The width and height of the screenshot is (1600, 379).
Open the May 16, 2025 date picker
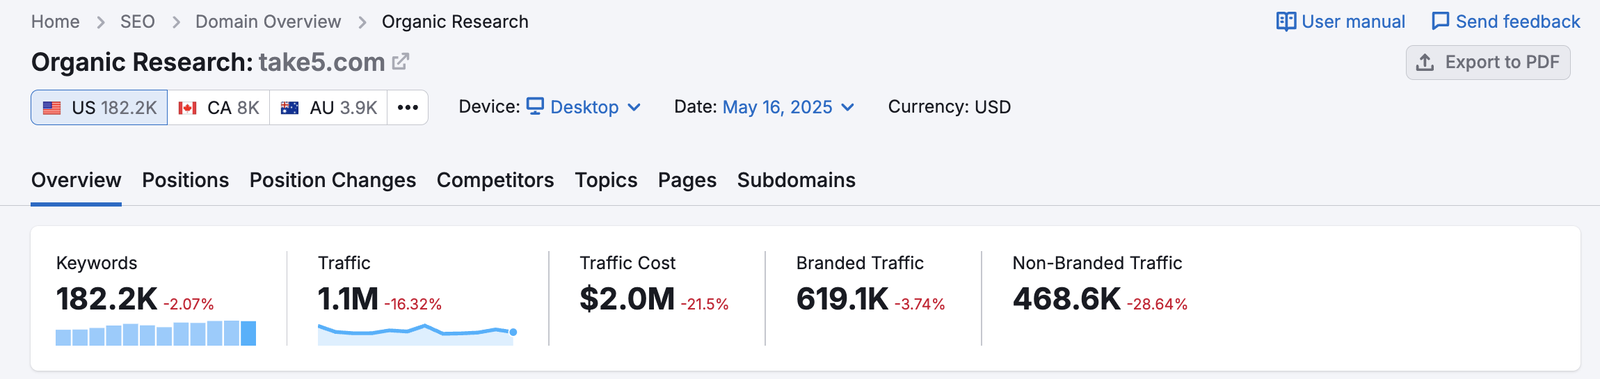point(788,107)
